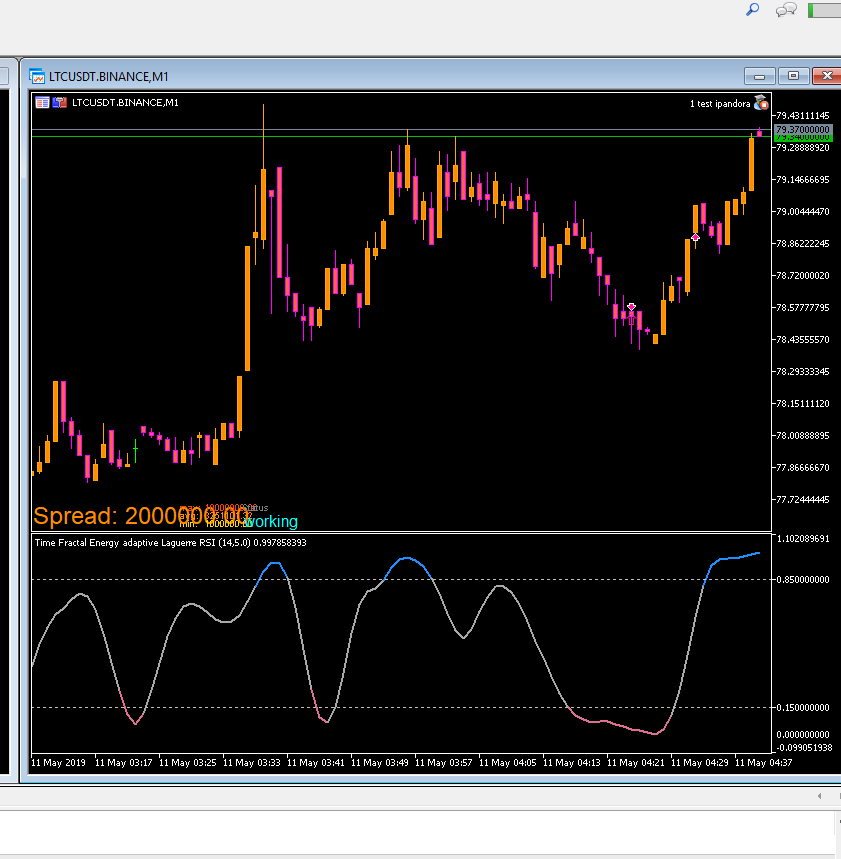Click the Spread value text
The height and width of the screenshot is (859, 841).
[x=141, y=516]
